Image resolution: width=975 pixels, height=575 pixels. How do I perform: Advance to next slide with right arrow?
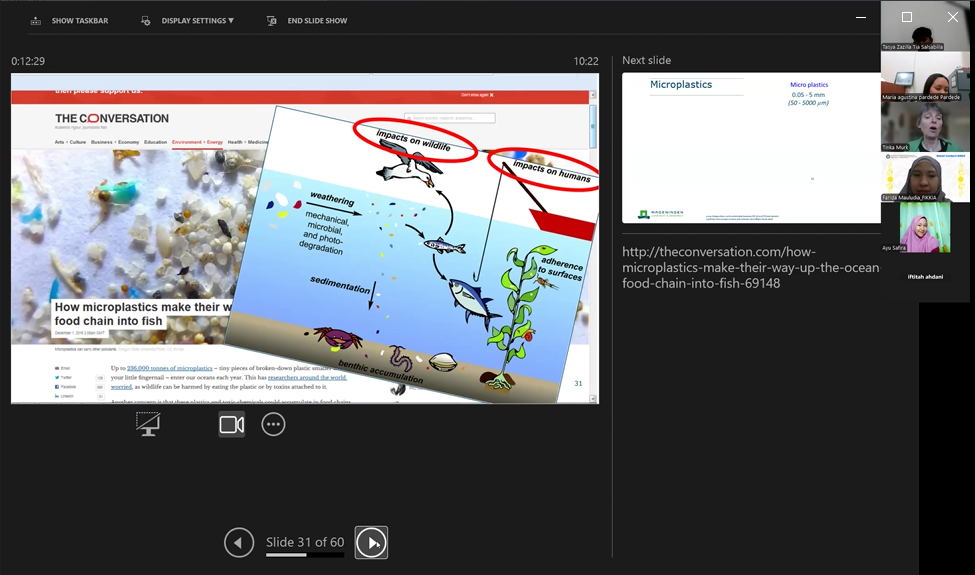(371, 542)
